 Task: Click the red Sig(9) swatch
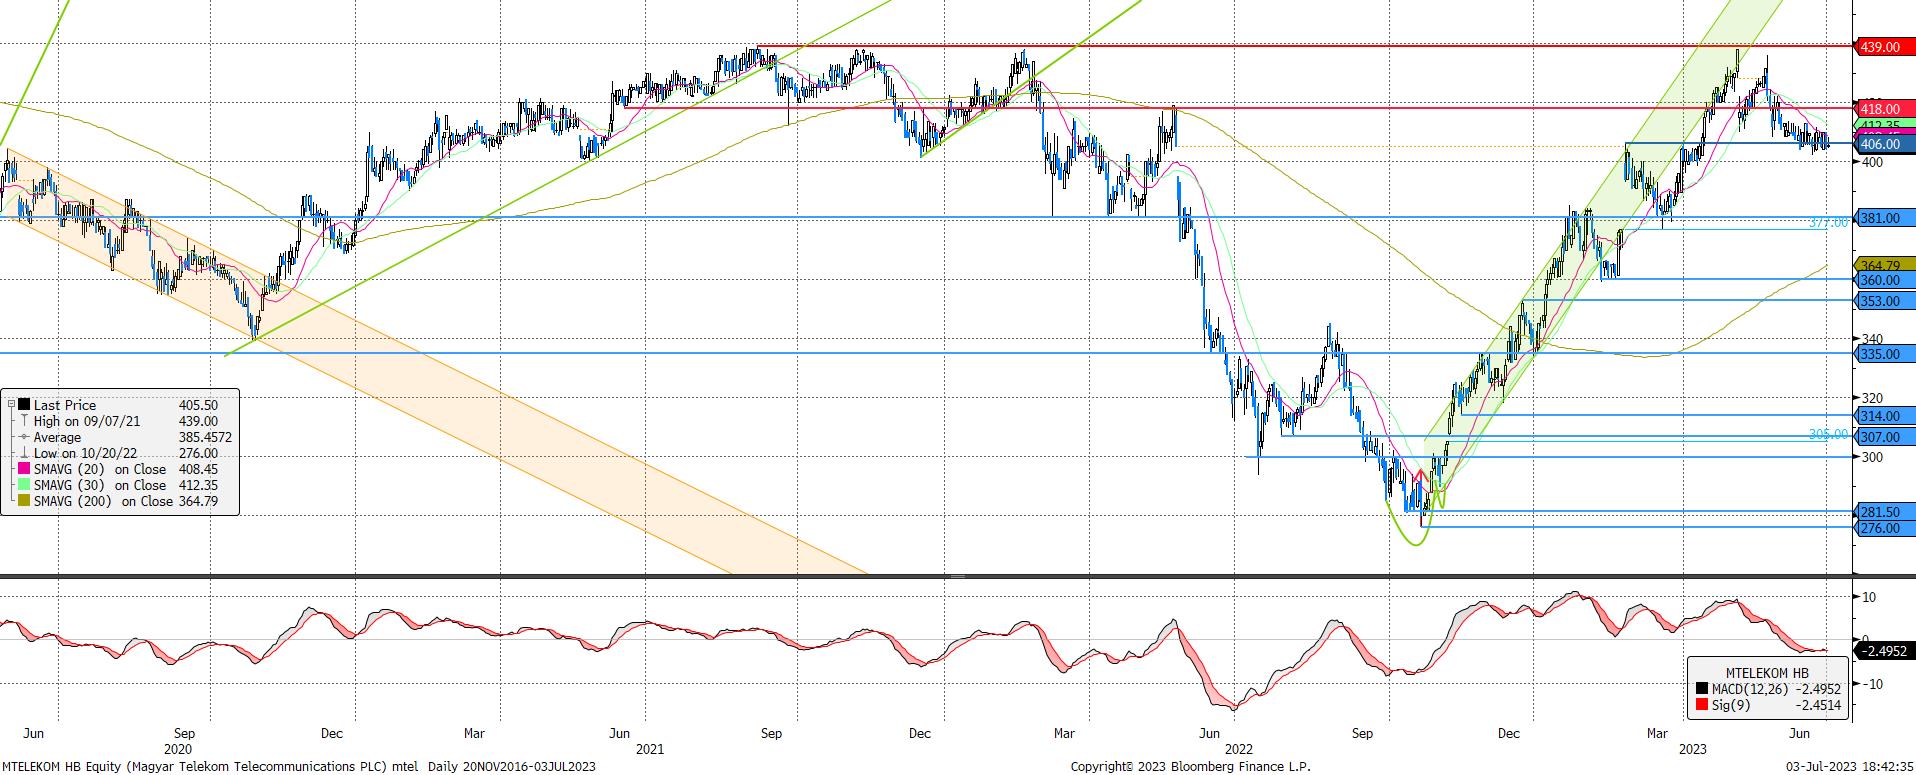[1703, 705]
